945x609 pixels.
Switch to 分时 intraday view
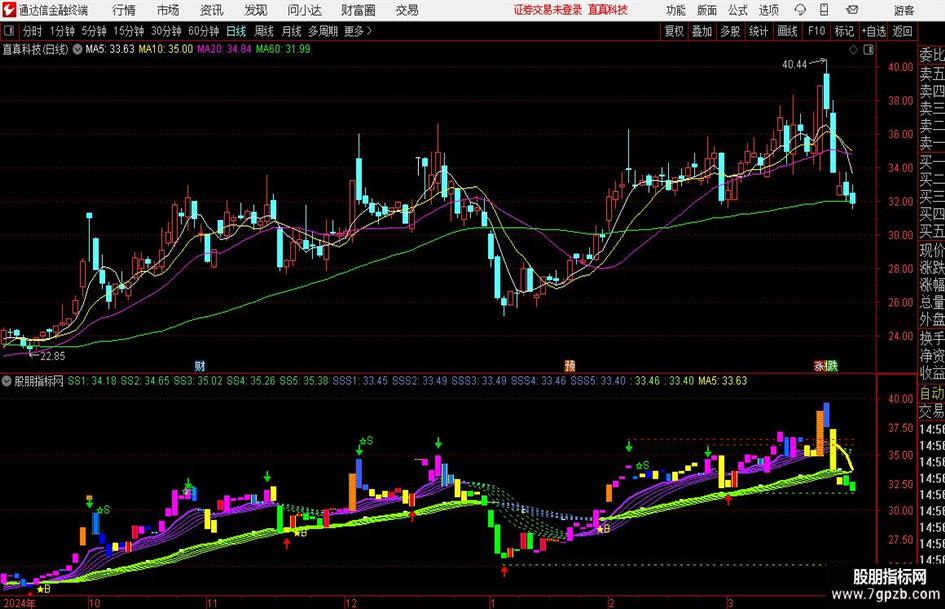click(32, 31)
